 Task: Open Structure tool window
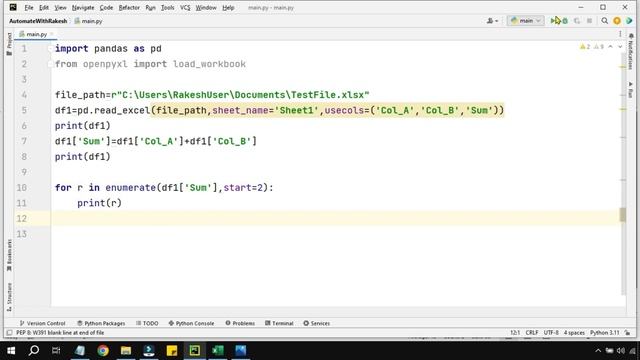click(x=9, y=296)
